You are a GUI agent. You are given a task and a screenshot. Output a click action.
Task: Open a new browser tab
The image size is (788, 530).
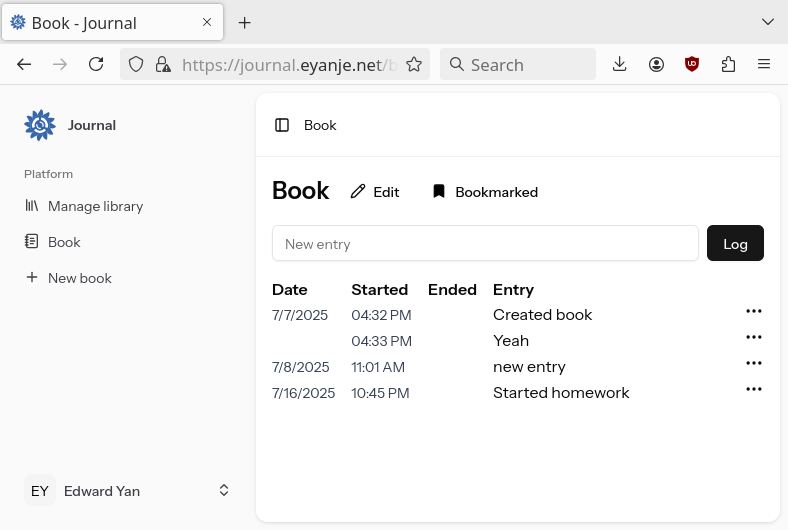pyautogui.click(x=244, y=23)
